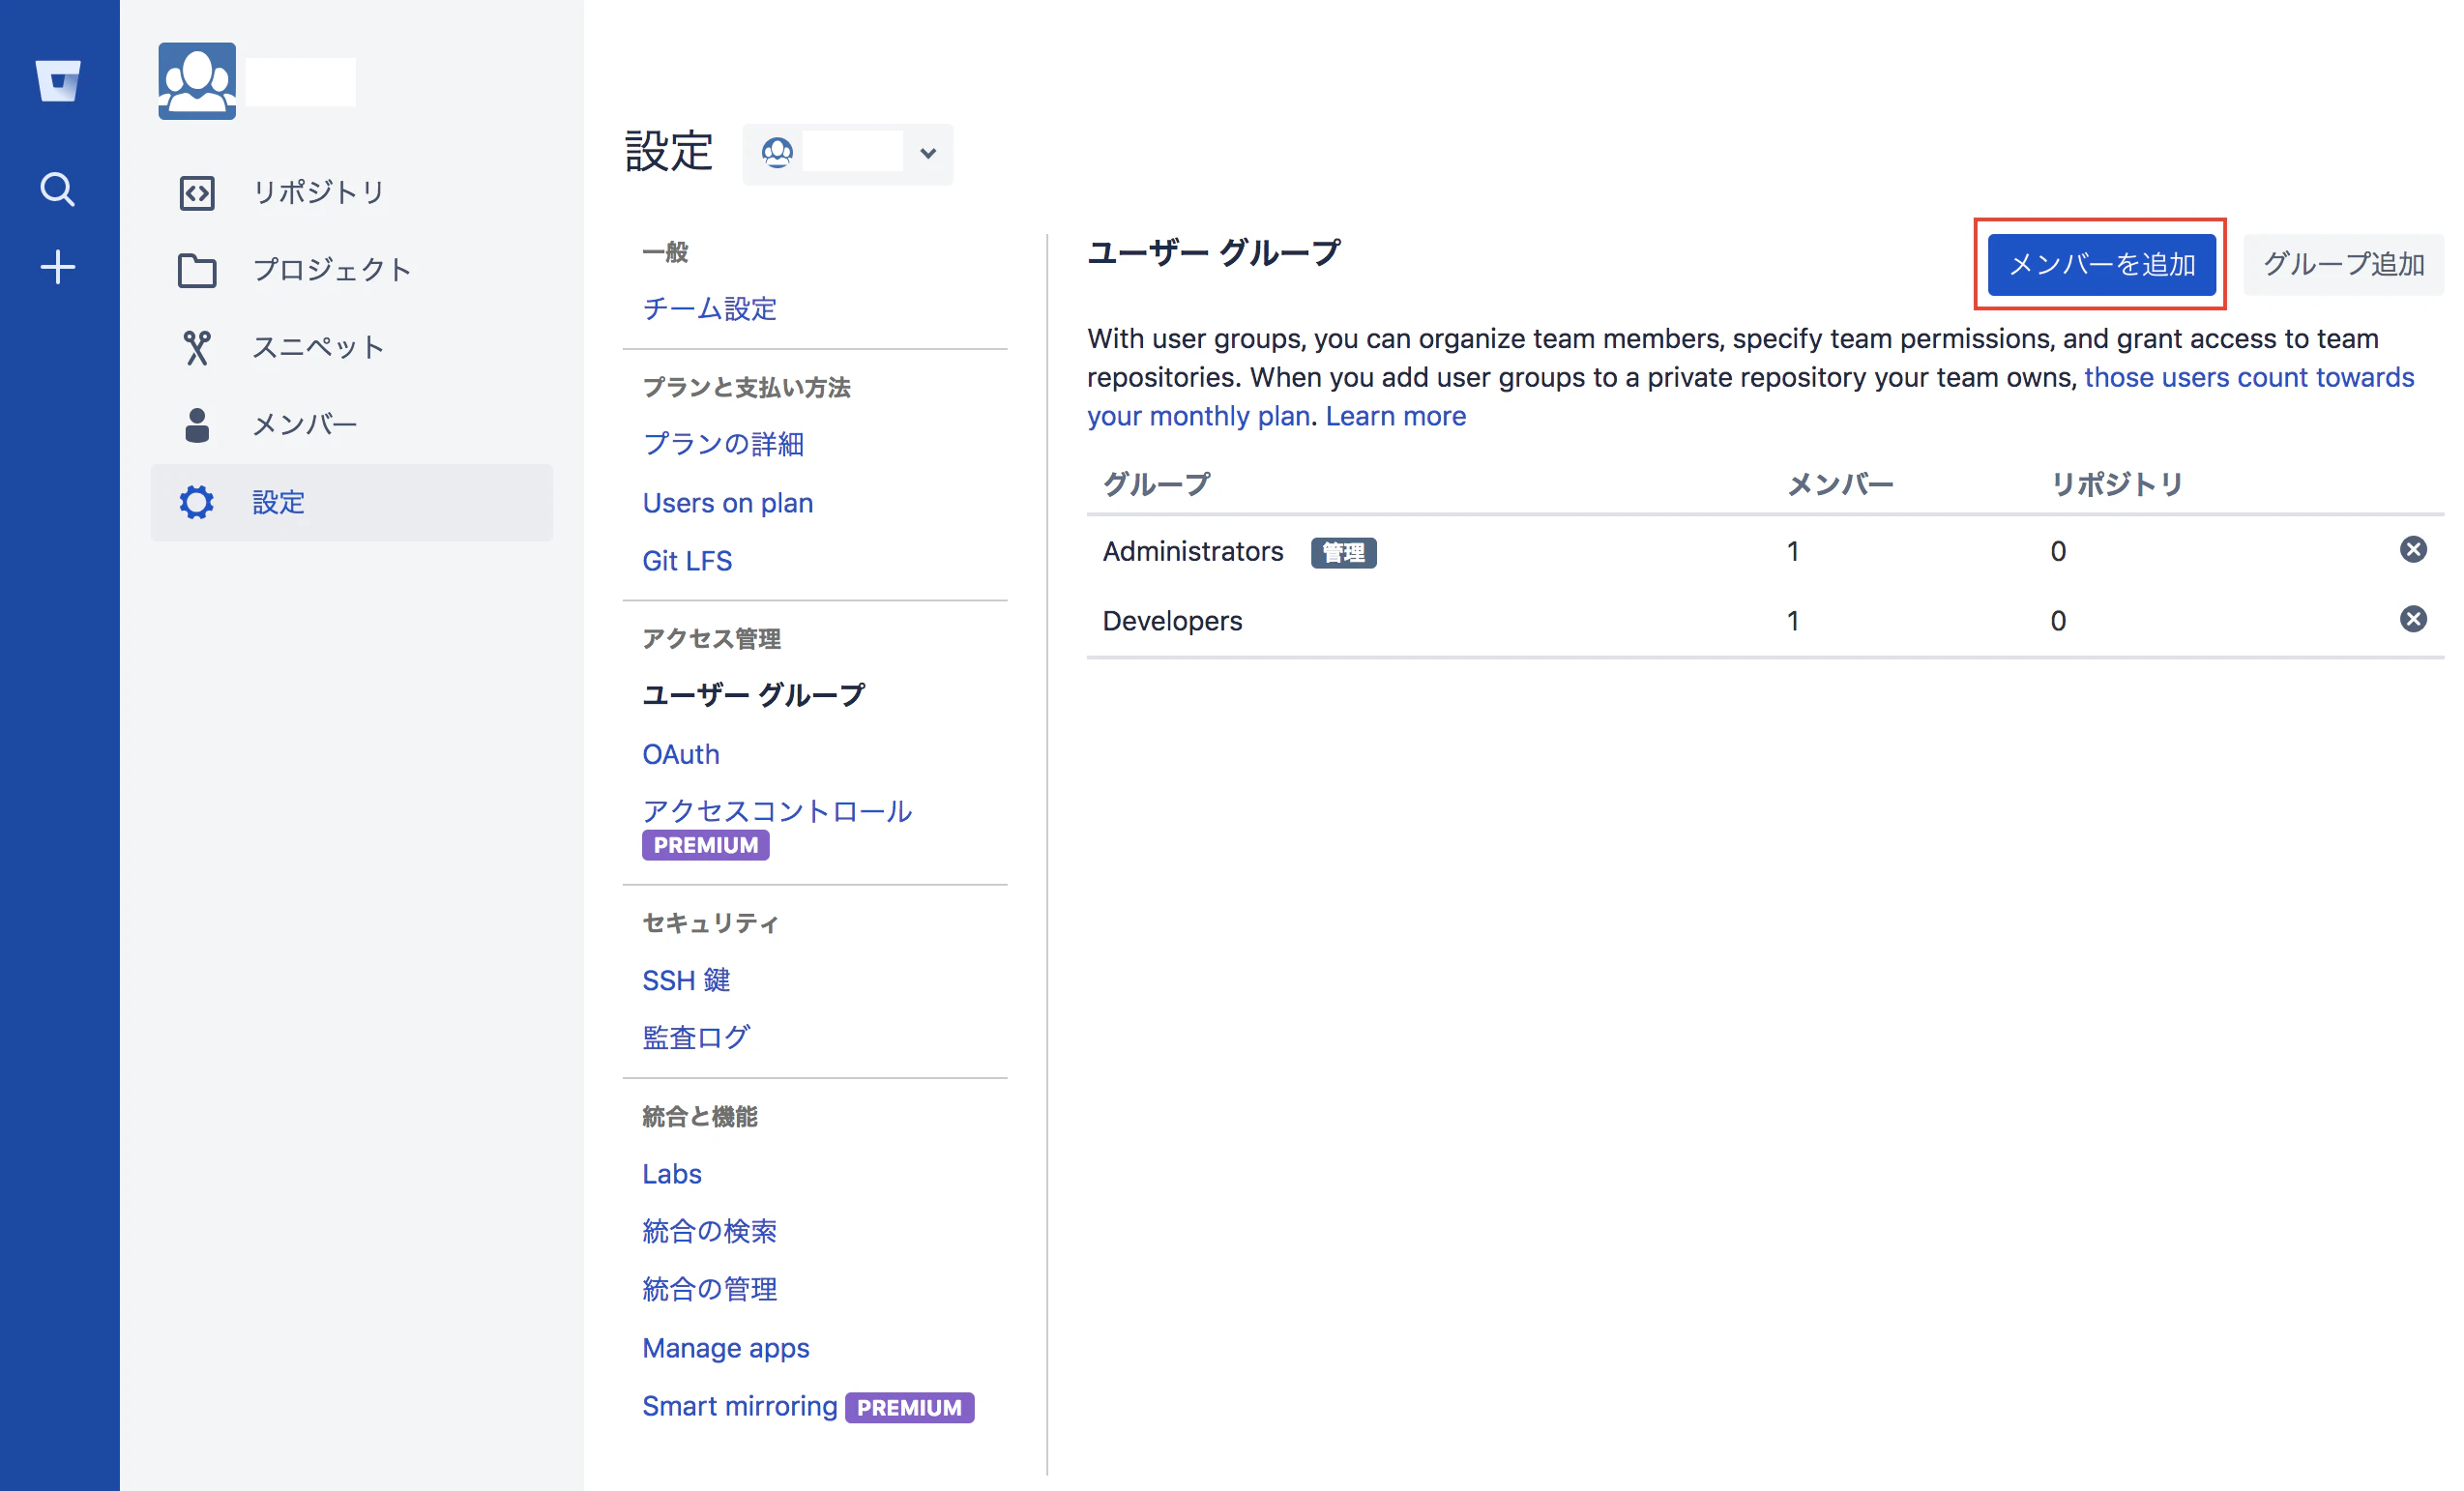The width and height of the screenshot is (2464, 1491).
Task: Open 統合の管理 link
Action: tap(709, 1289)
